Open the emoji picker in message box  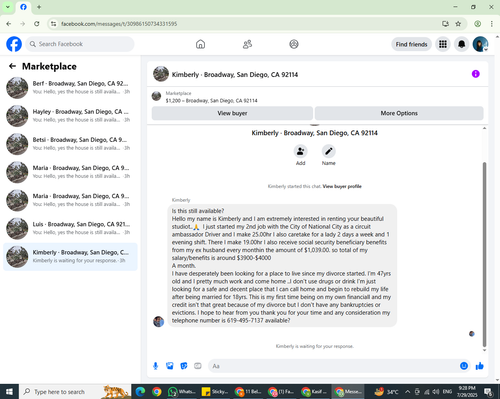pyautogui.click(x=464, y=366)
